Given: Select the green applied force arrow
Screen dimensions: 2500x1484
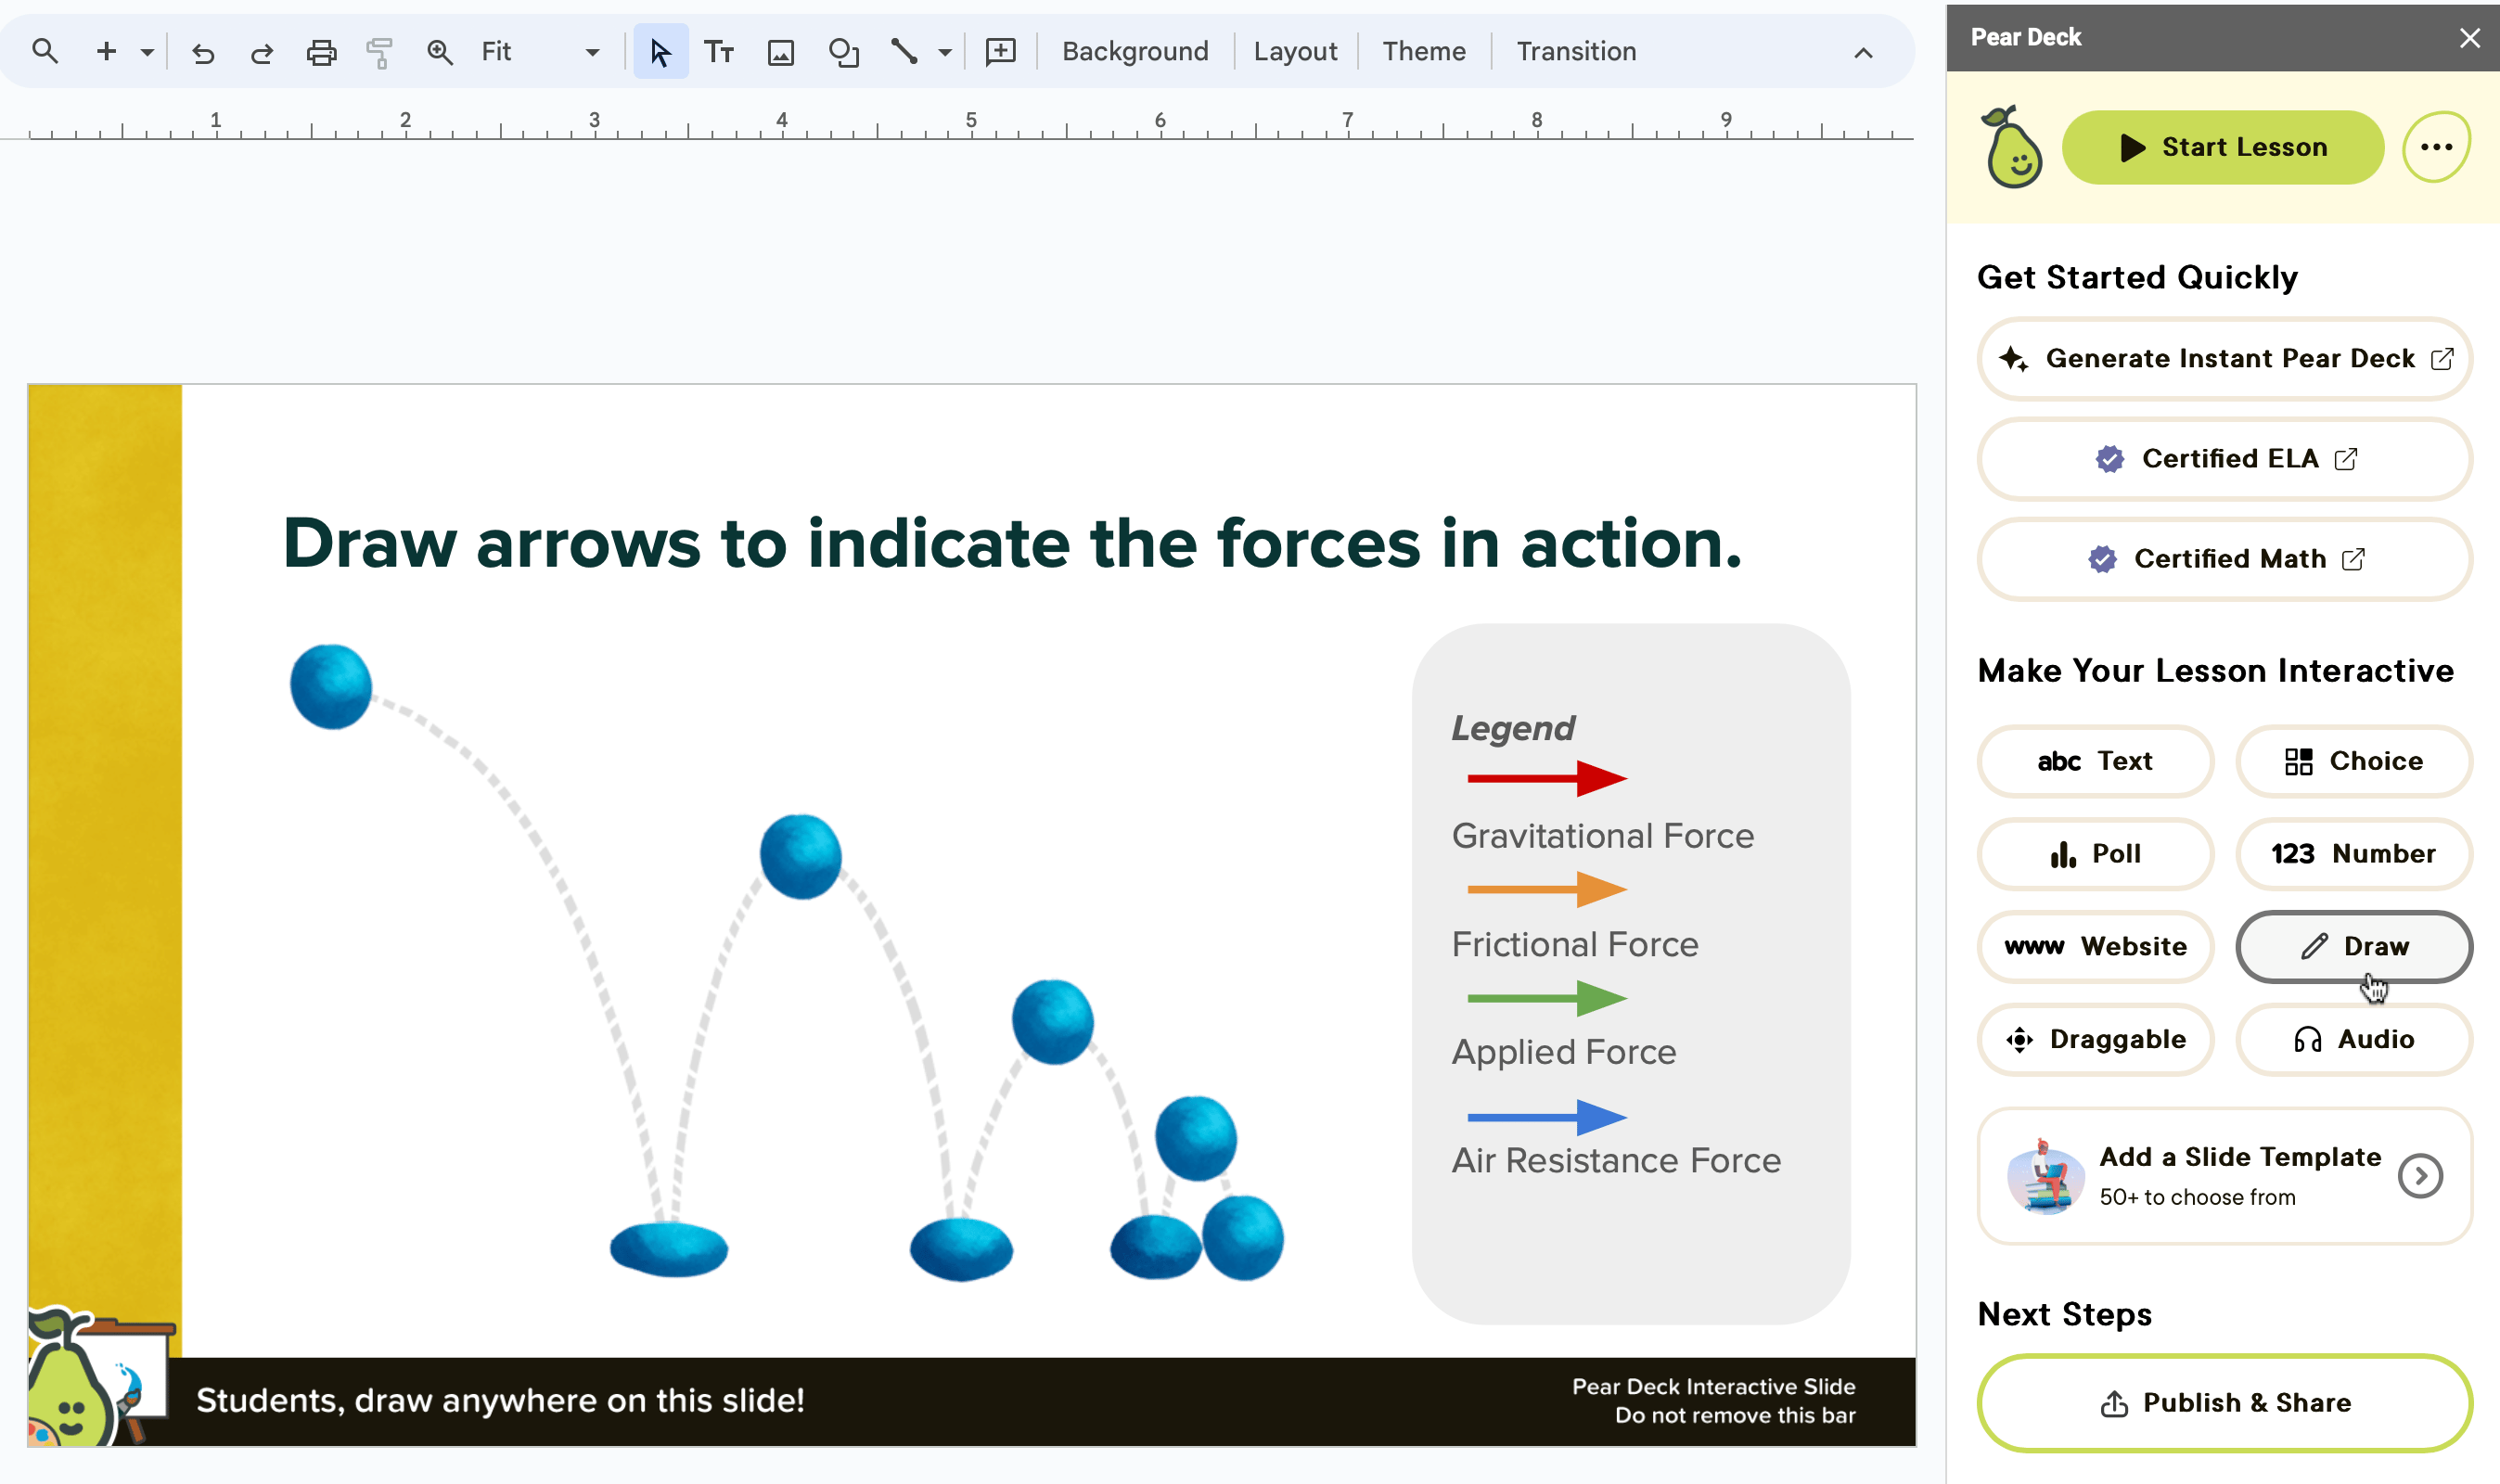Looking at the screenshot, I should tap(1547, 998).
